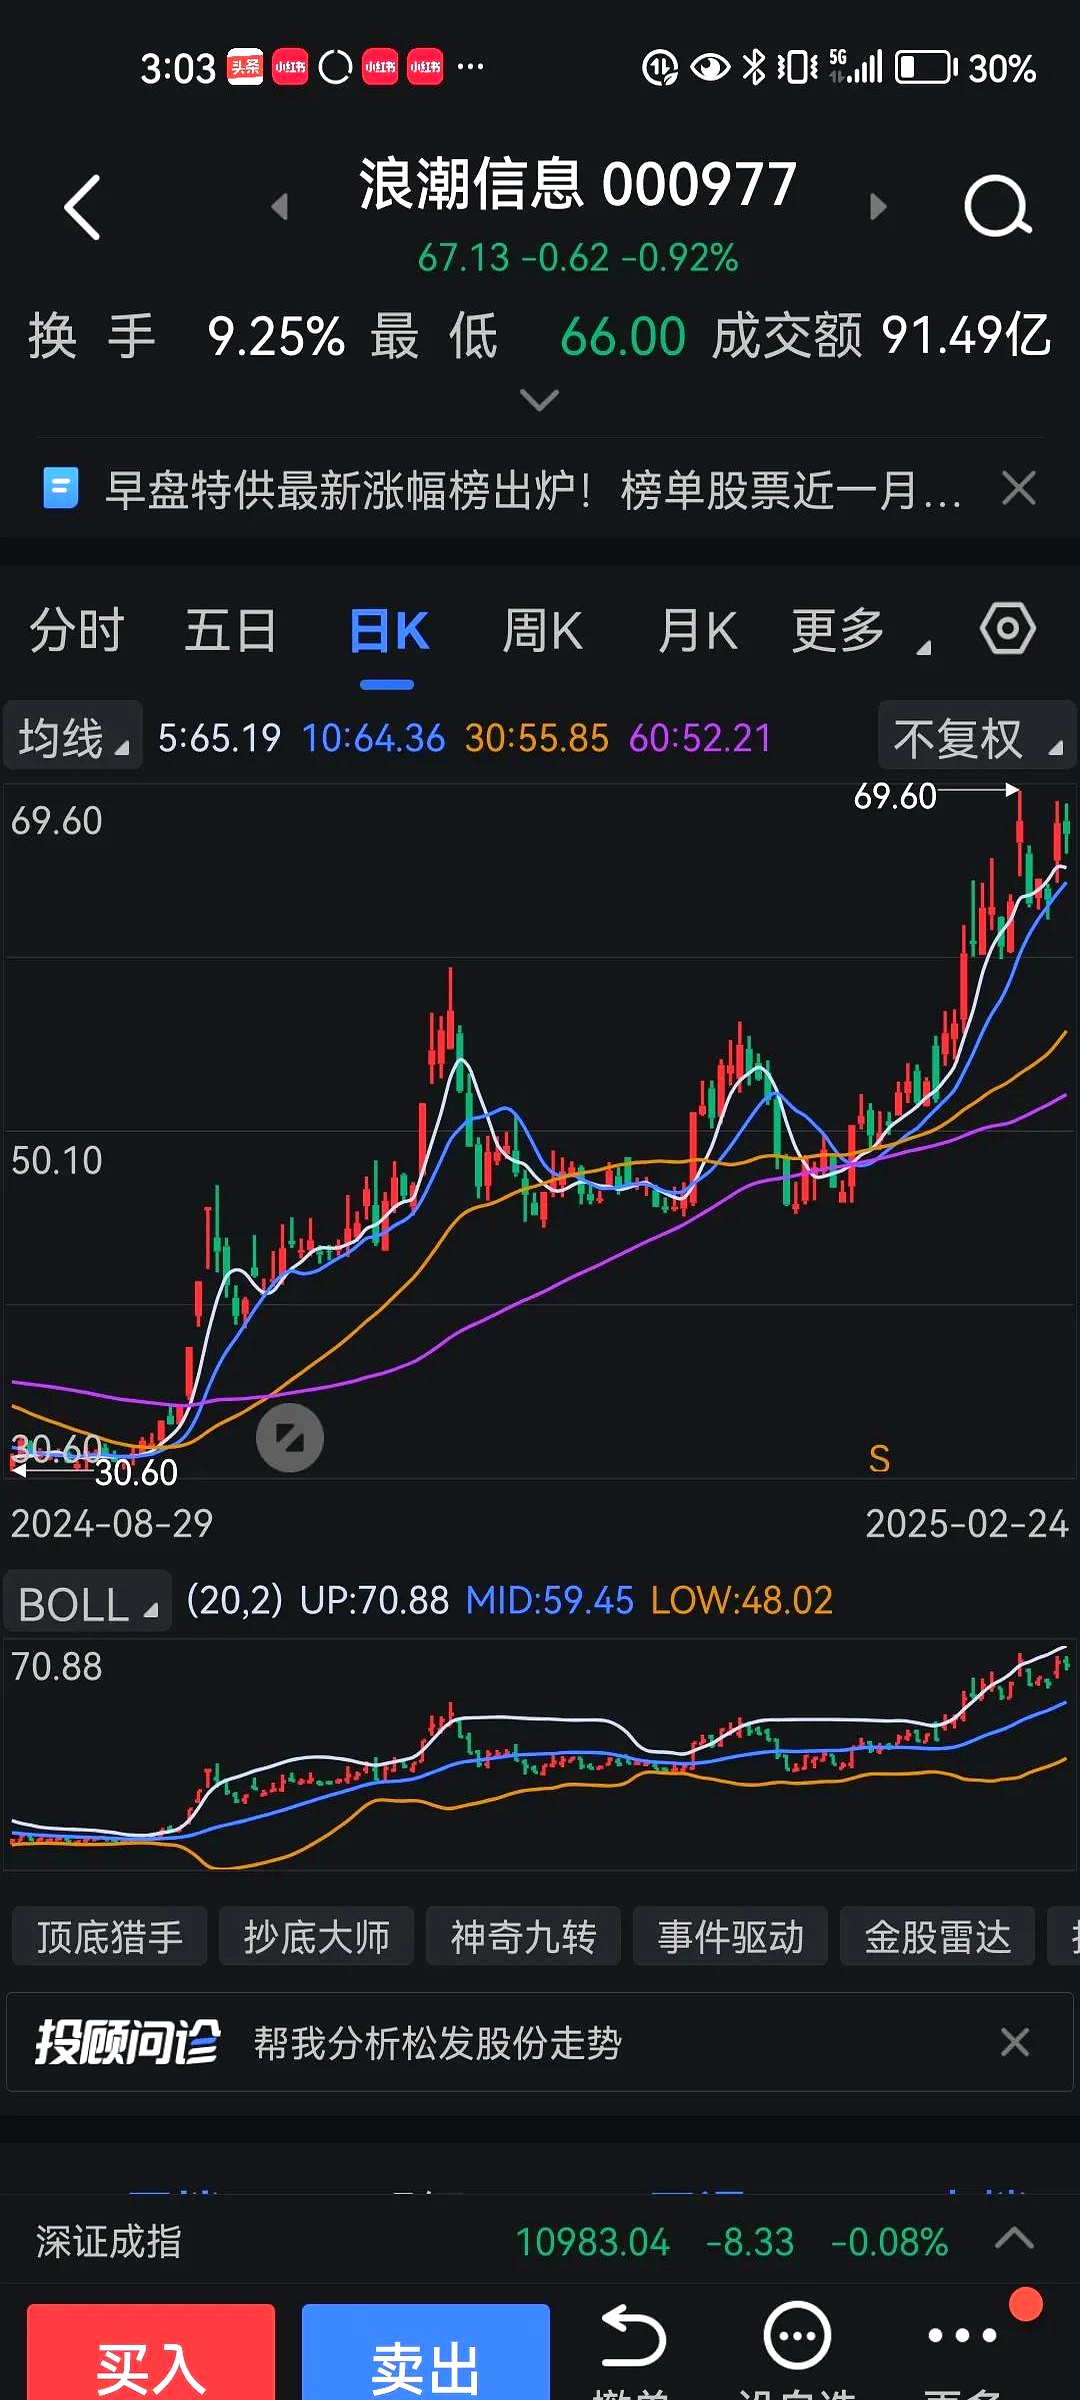Tap the 30.60 low price marker label
The image size is (1080, 2400).
pyautogui.click(x=136, y=1472)
